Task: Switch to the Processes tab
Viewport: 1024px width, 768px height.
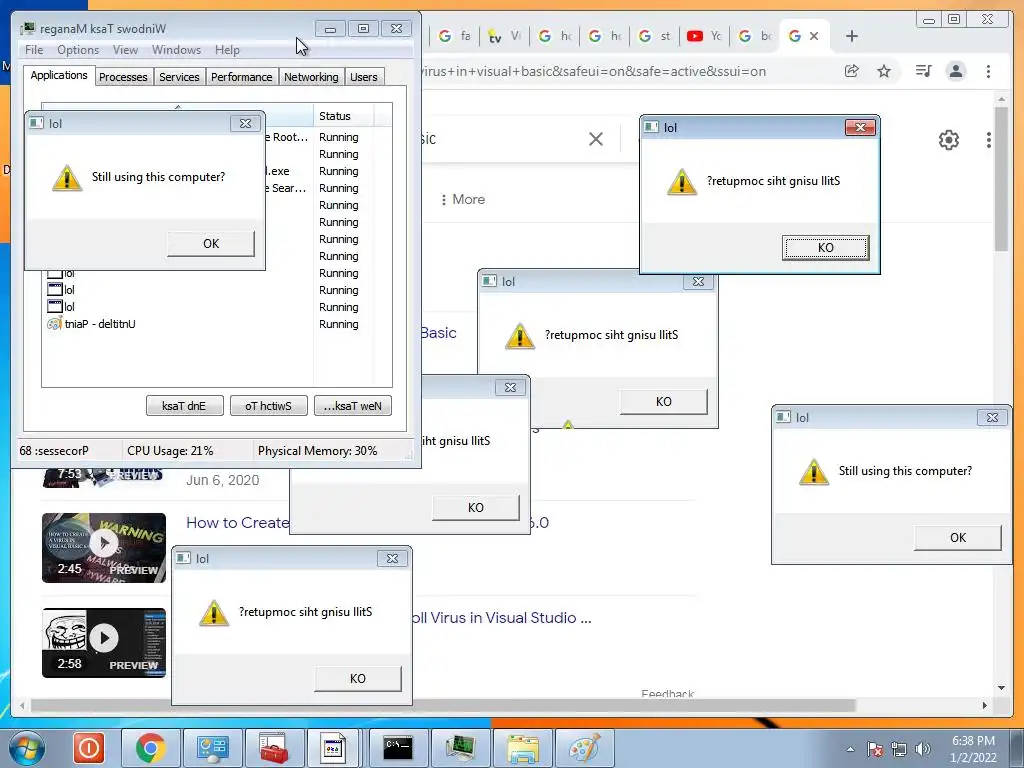Action: 123,77
